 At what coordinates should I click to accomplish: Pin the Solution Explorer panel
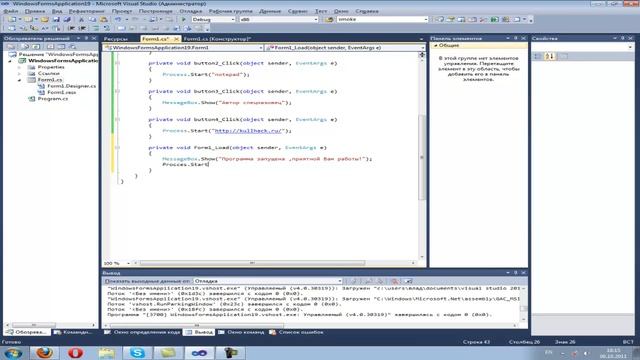point(86,38)
